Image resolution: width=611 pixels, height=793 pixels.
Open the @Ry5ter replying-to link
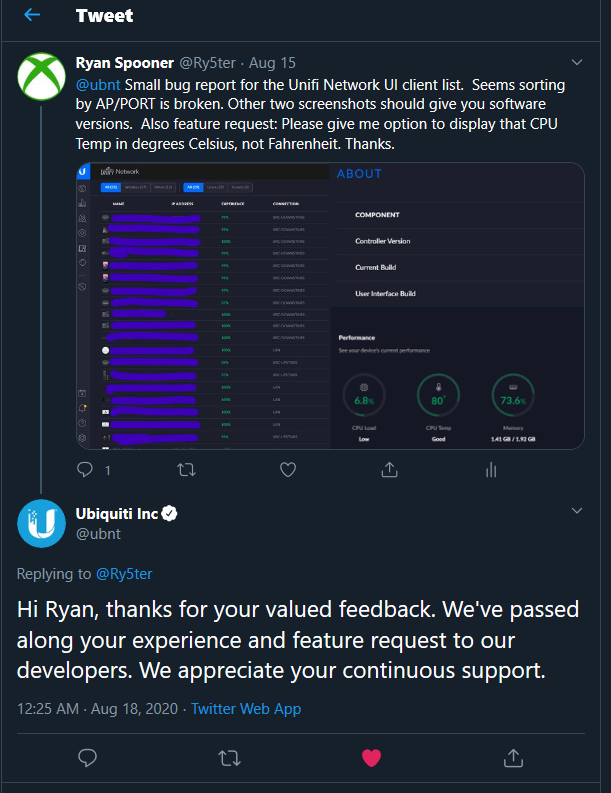click(x=124, y=574)
